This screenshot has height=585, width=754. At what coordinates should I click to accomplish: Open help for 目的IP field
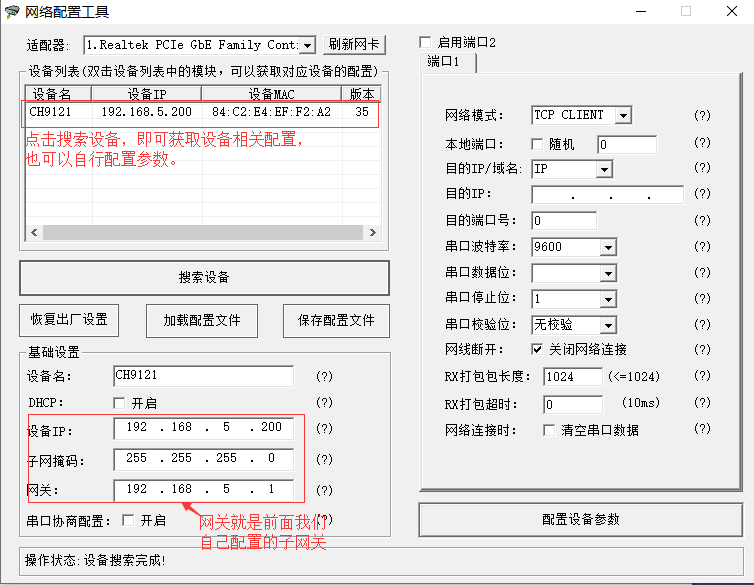(x=702, y=193)
